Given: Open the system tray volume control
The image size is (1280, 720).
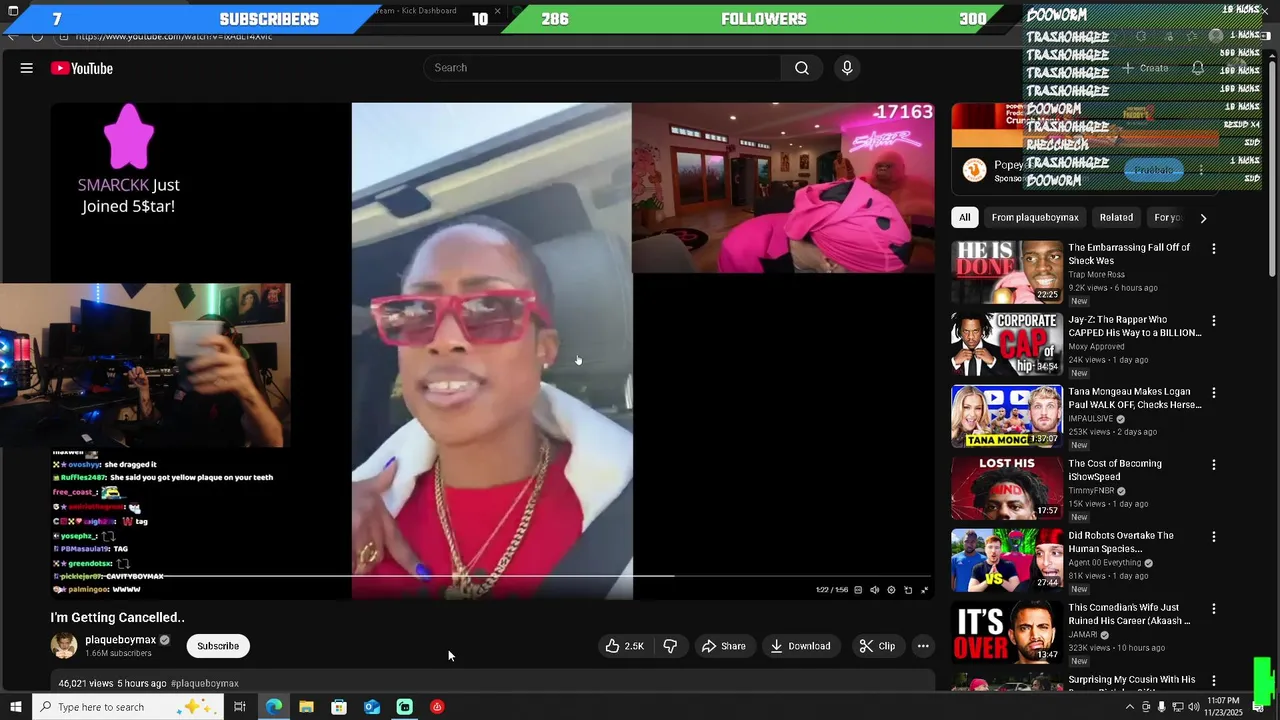Looking at the screenshot, I should [1193, 707].
